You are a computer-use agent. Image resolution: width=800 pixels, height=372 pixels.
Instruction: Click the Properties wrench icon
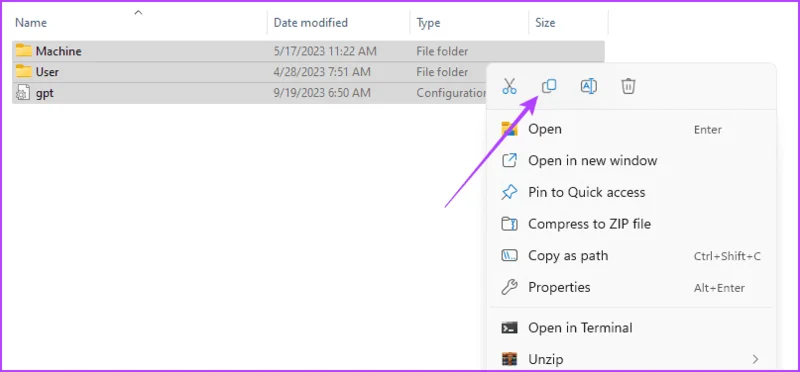(x=509, y=287)
